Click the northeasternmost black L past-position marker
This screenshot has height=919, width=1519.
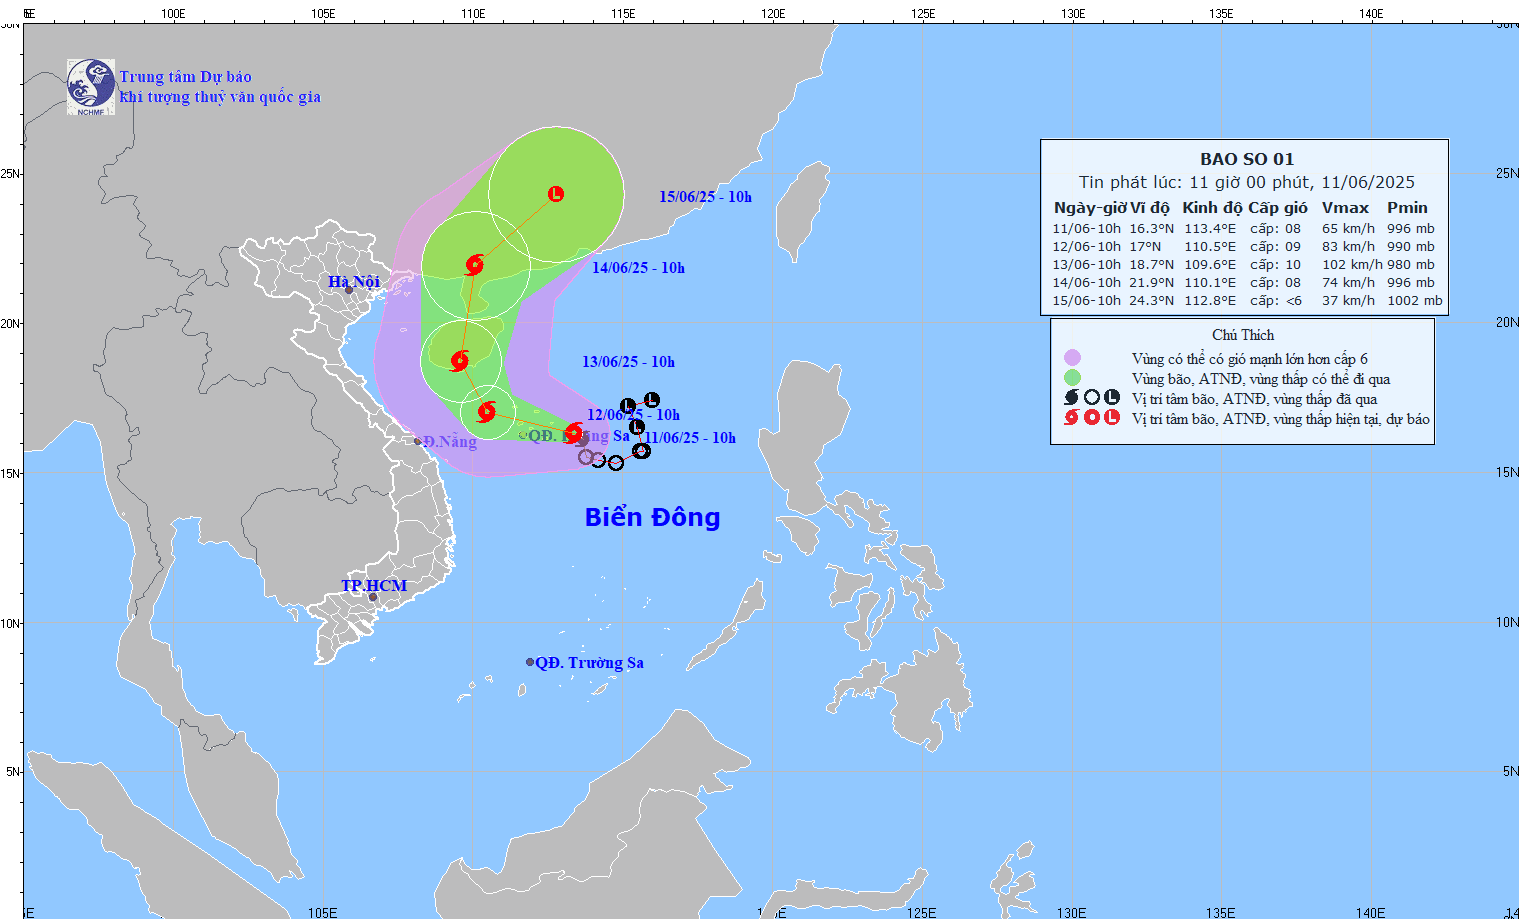(652, 400)
